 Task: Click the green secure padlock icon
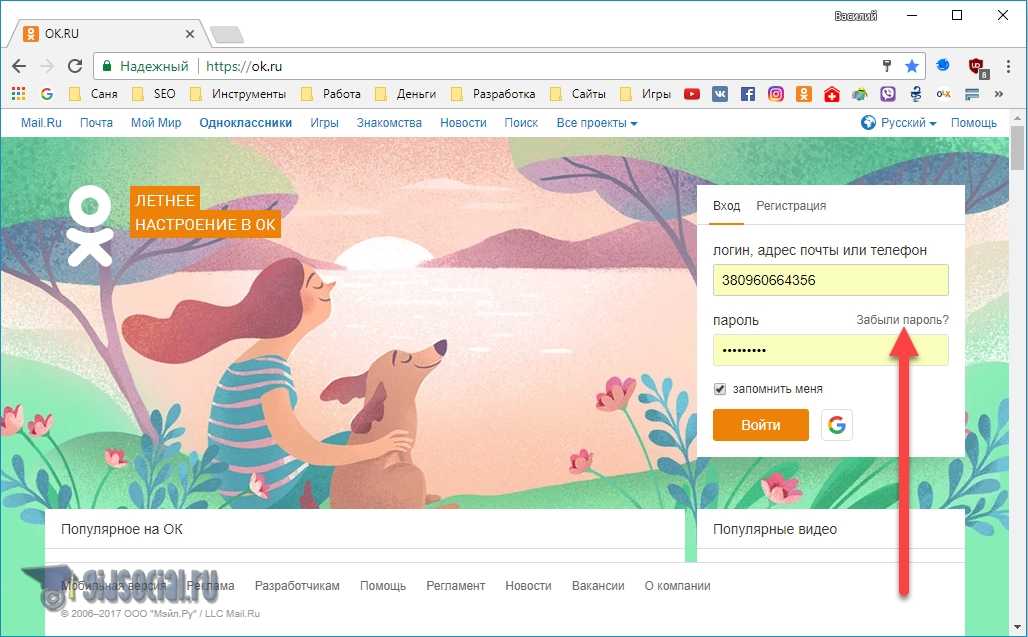click(108, 66)
